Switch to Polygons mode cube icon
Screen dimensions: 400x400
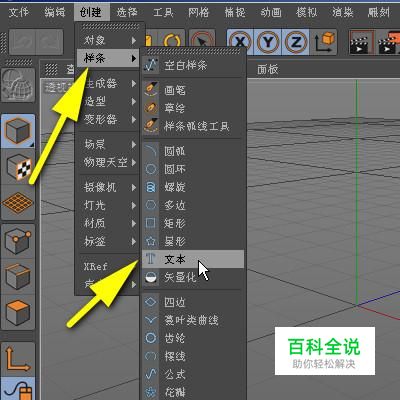(x=18, y=313)
